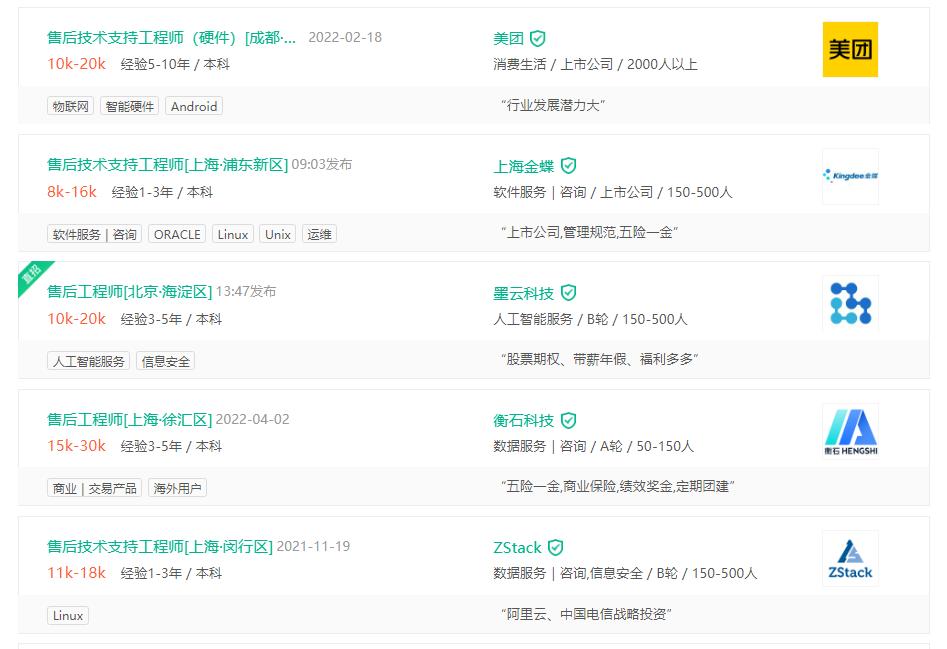
Task: Click the 运维 tag under the Shanghai Kingdee job
Action: coord(319,234)
